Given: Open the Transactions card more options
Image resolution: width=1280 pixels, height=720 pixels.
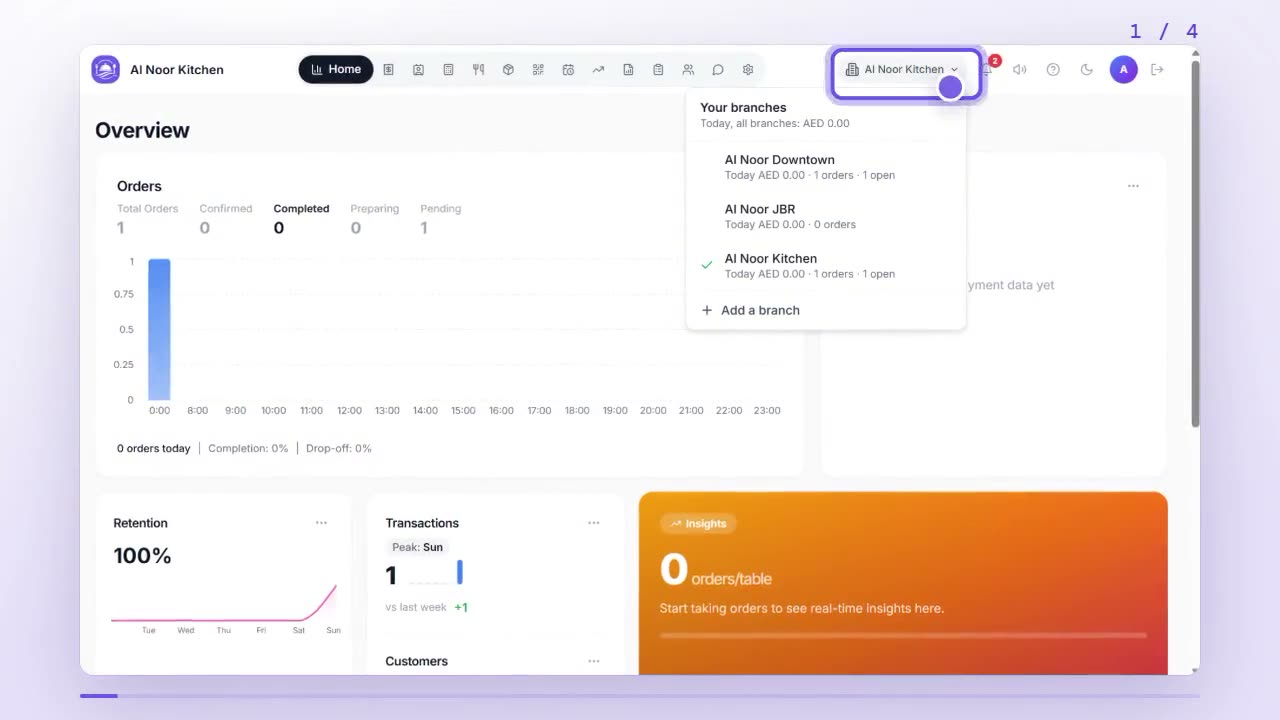Looking at the screenshot, I should coord(594,523).
